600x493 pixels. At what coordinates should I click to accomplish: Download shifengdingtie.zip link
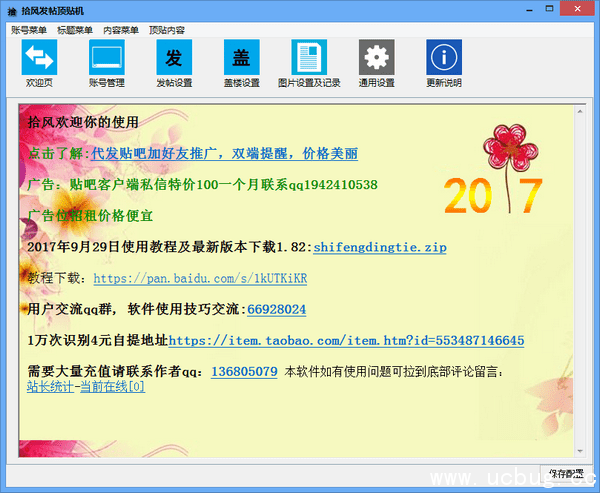pyautogui.click(x=380, y=247)
